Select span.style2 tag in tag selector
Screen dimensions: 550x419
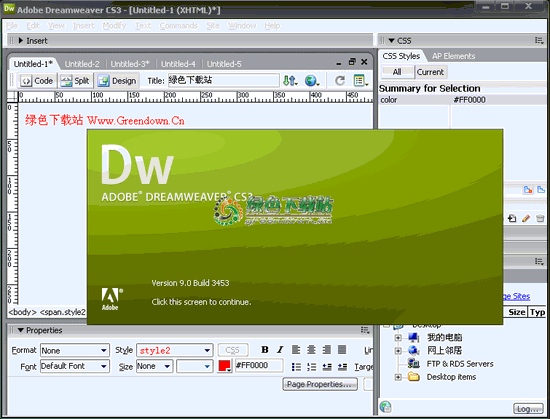click(62, 312)
